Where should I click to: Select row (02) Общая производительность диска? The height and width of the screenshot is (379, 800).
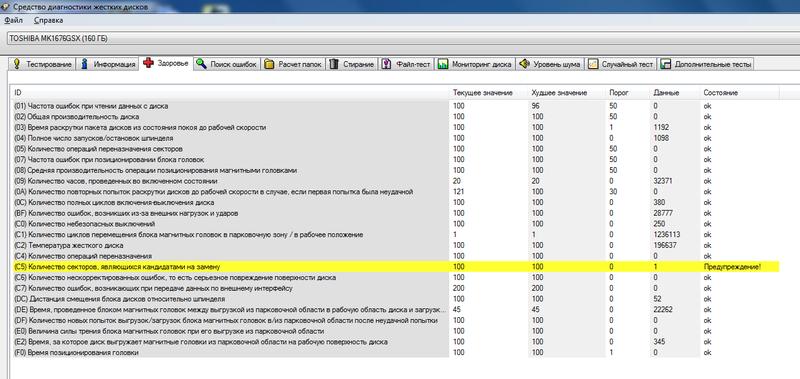pyautogui.click(x=395, y=117)
